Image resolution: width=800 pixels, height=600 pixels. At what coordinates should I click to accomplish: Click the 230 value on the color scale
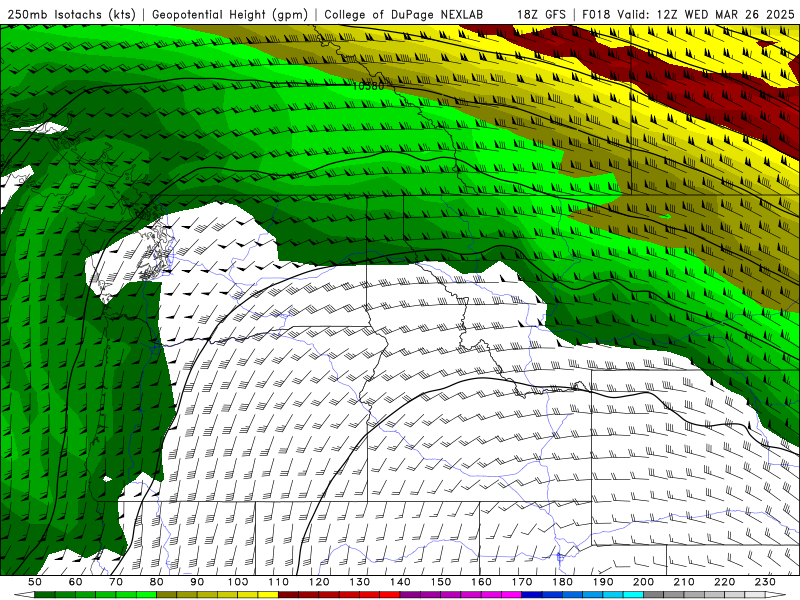[x=765, y=582]
